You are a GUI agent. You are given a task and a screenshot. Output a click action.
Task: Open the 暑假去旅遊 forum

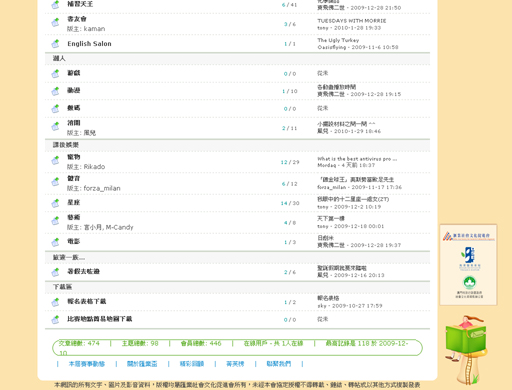83,271
